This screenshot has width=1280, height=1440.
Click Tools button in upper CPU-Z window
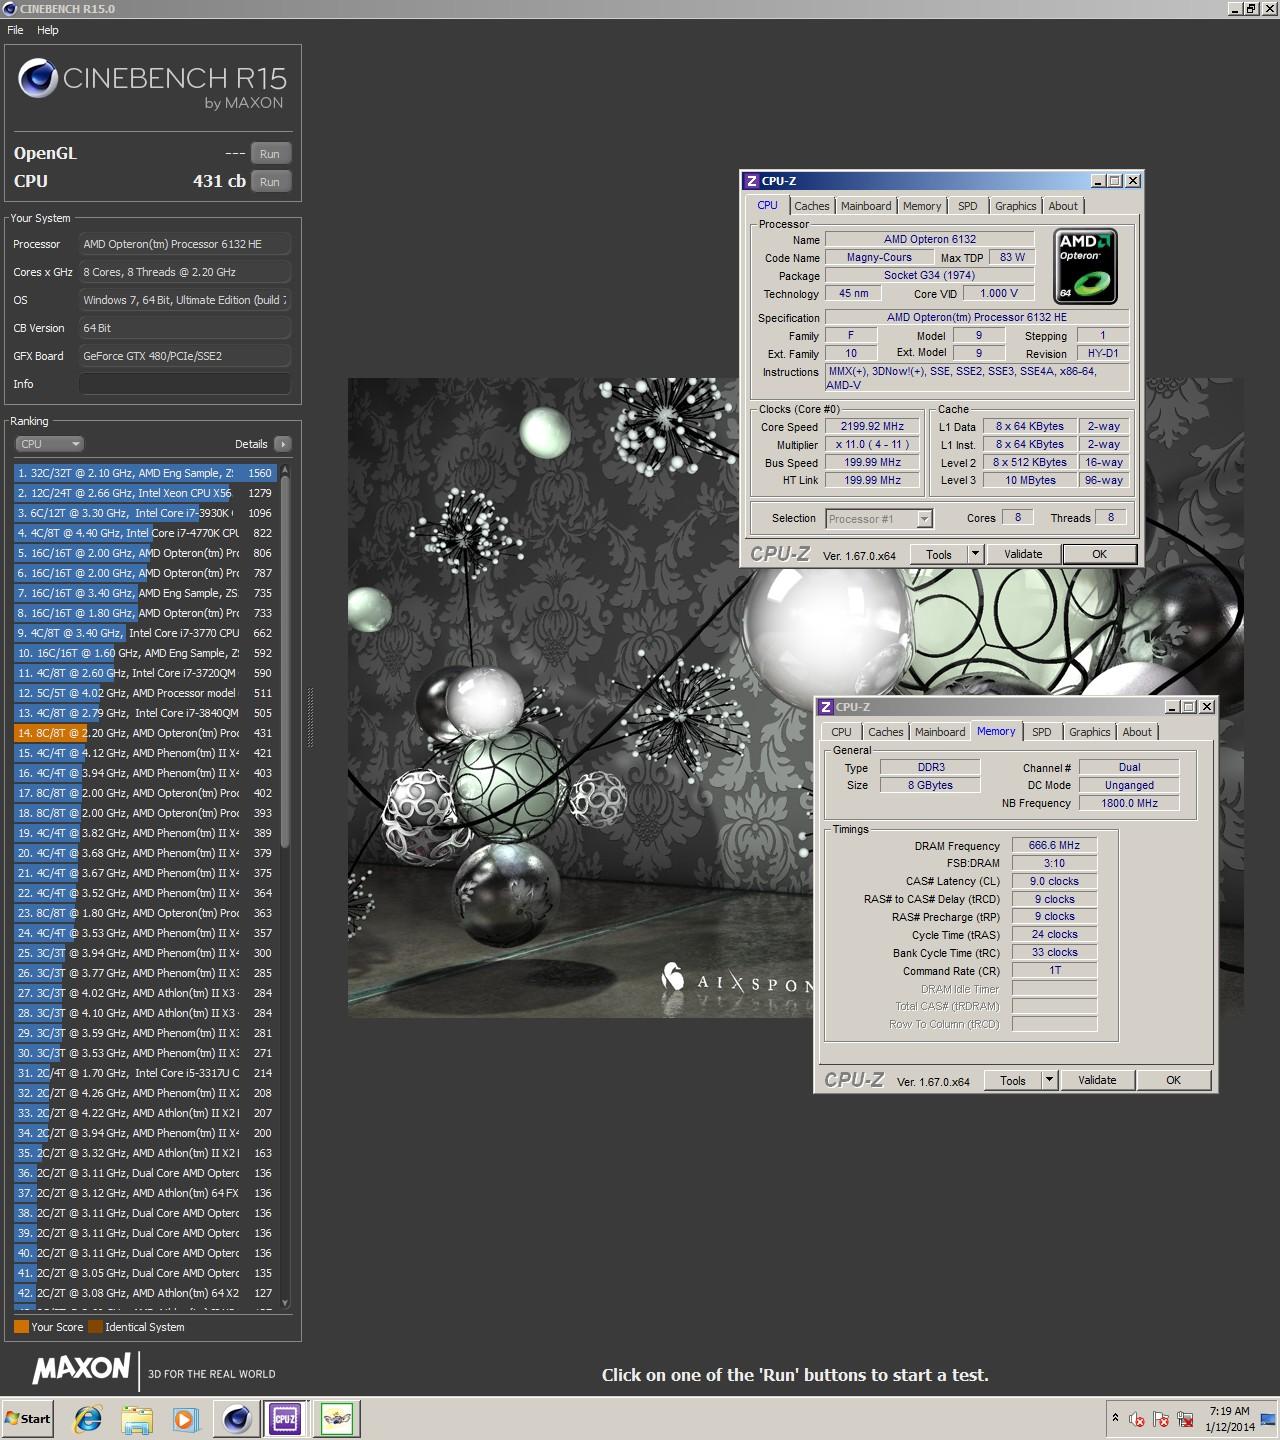click(x=939, y=554)
